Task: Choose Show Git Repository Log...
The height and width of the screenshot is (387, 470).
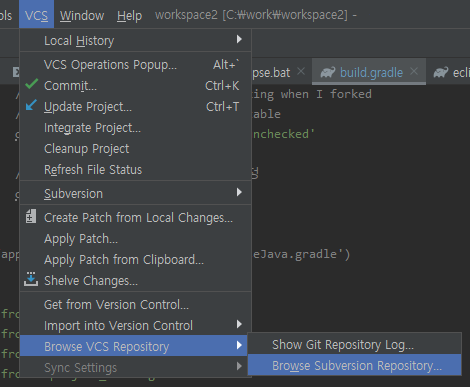Action: click(x=355, y=345)
